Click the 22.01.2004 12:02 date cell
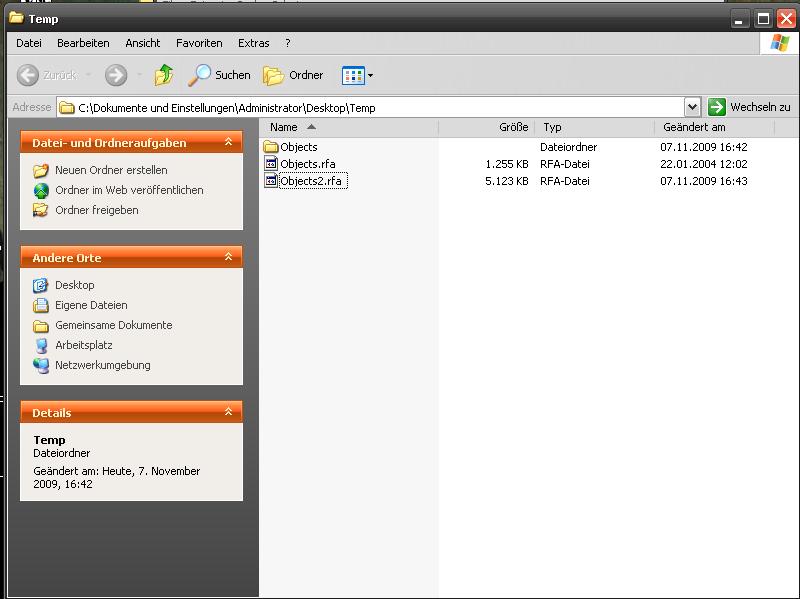 click(x=704, y=164)
